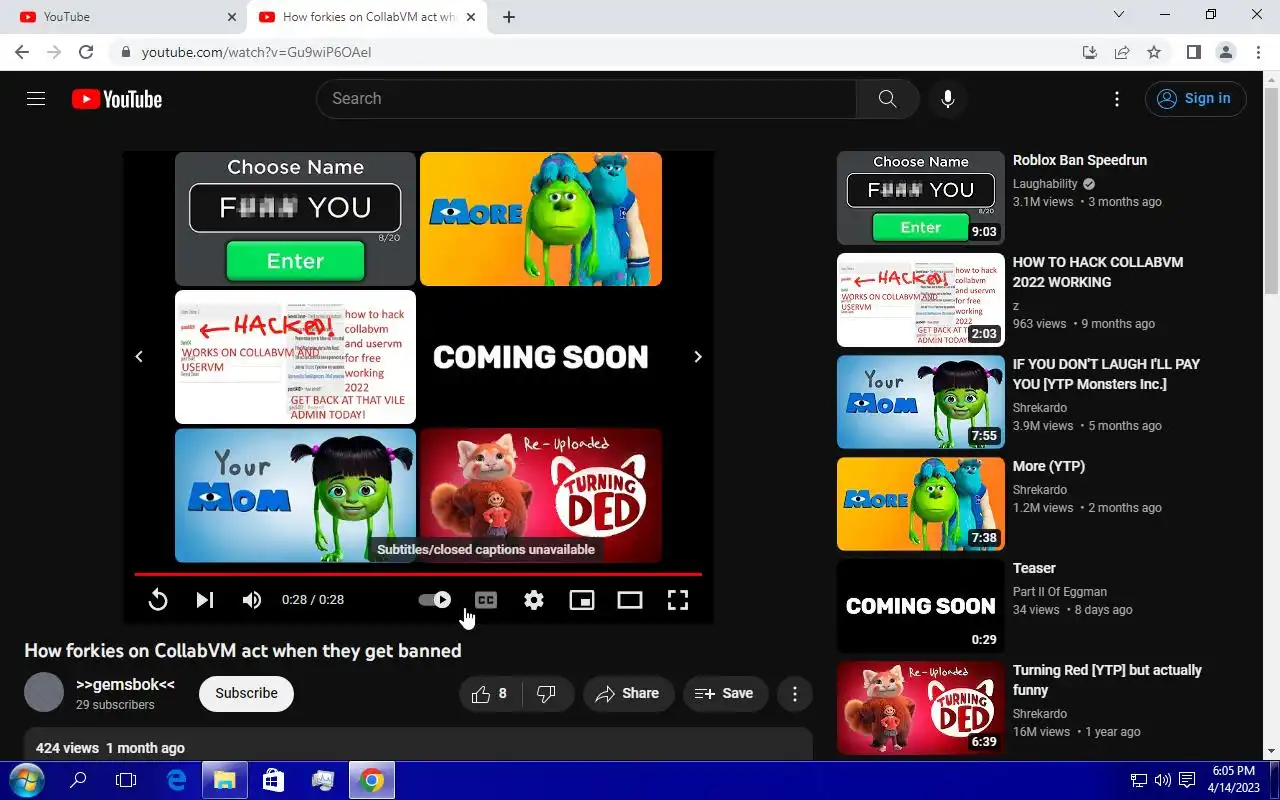Start voice search with microphone icon
The image size is (1280, 800).
(x=947, y=98)
